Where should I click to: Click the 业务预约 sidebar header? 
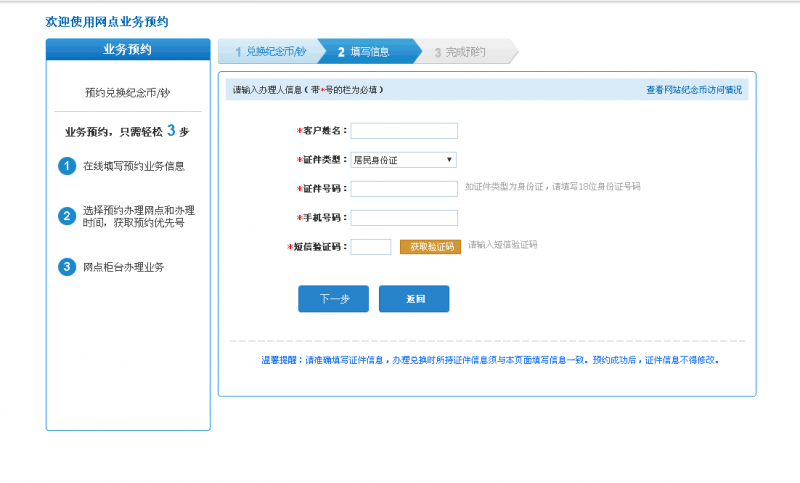coord(128,50)
